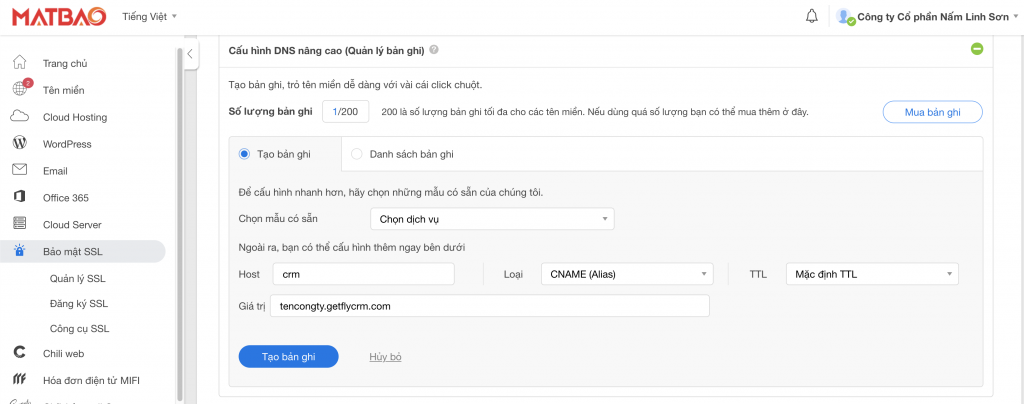Image resolution: width=1024 pixels, height=404 pixels.
Task: Click the Trang chủ home icon
Action: (x=20, y=63)
